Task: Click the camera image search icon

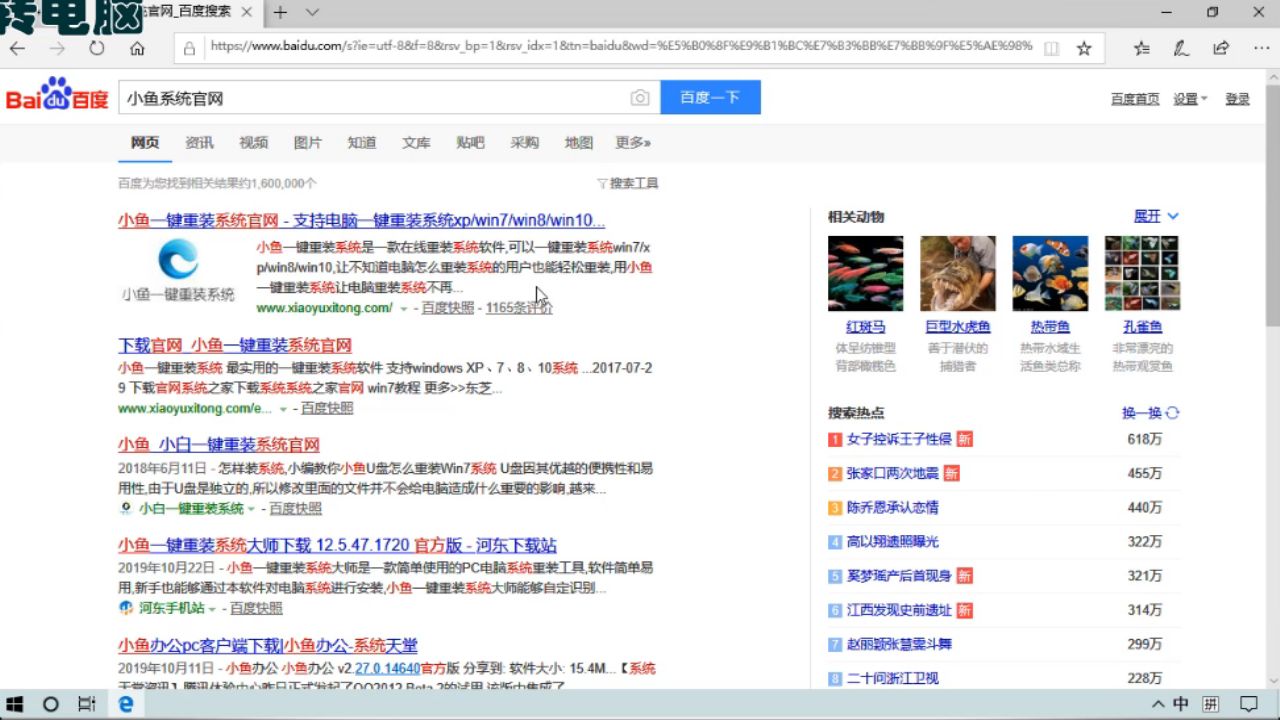Action: pyautogui.click(x=640, y=98)
